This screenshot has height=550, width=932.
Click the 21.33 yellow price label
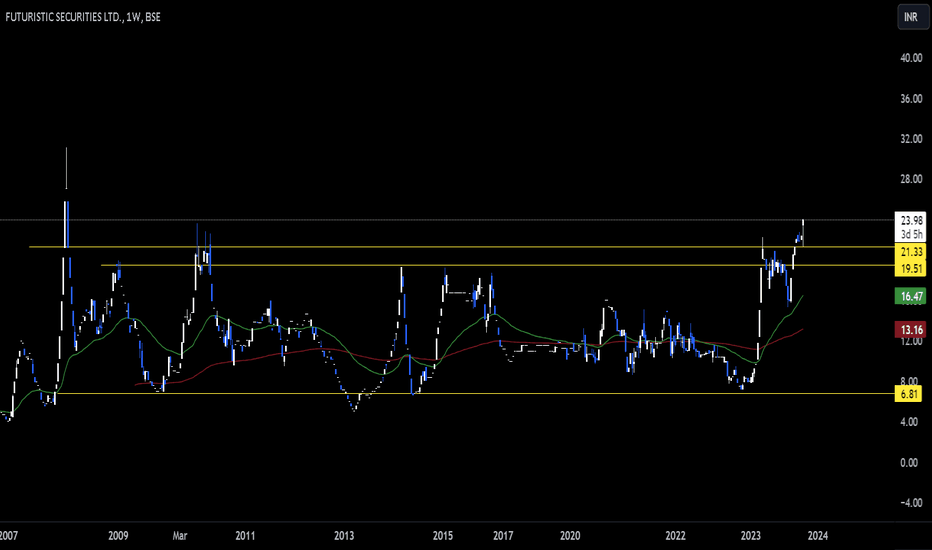coord(911,252)
